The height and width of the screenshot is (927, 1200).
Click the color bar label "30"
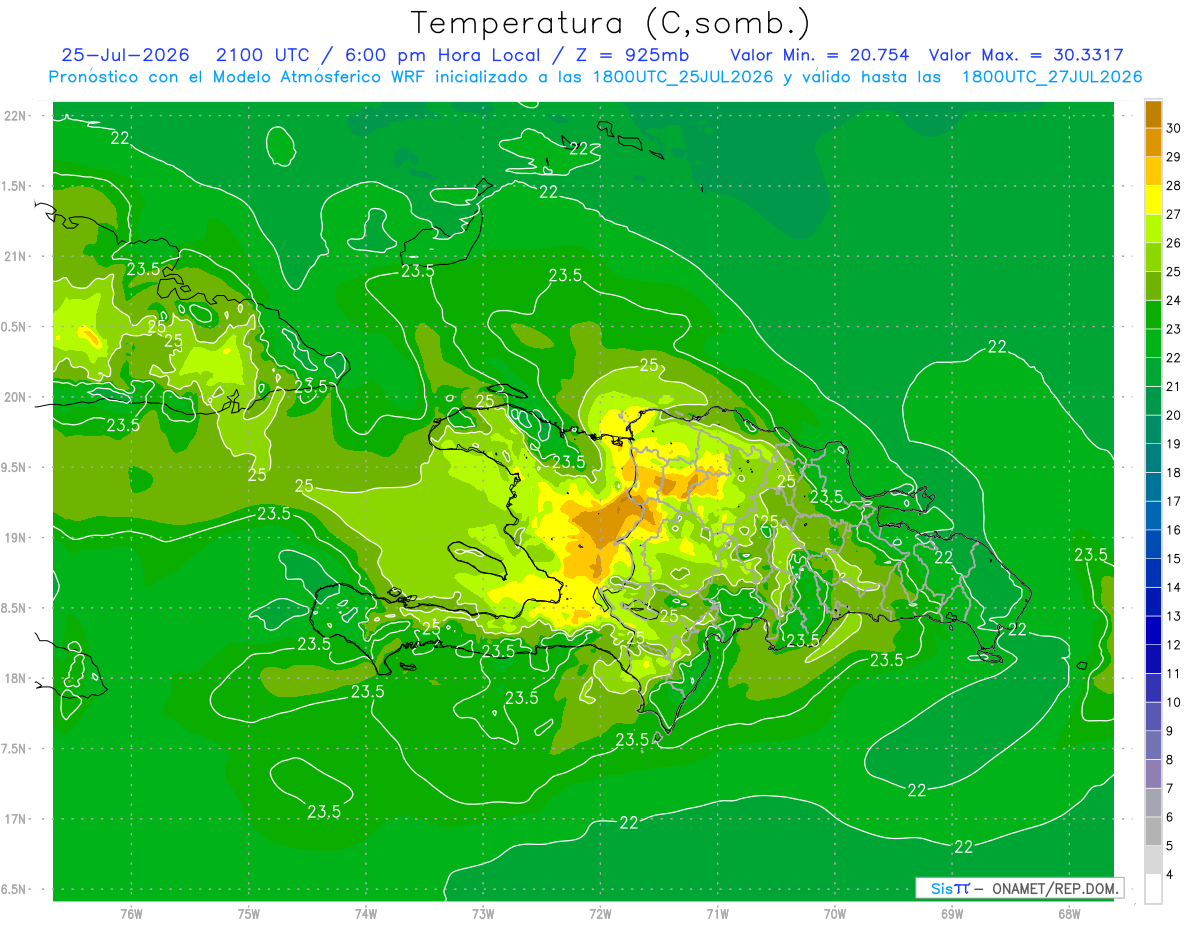(x=1174, y=128)
